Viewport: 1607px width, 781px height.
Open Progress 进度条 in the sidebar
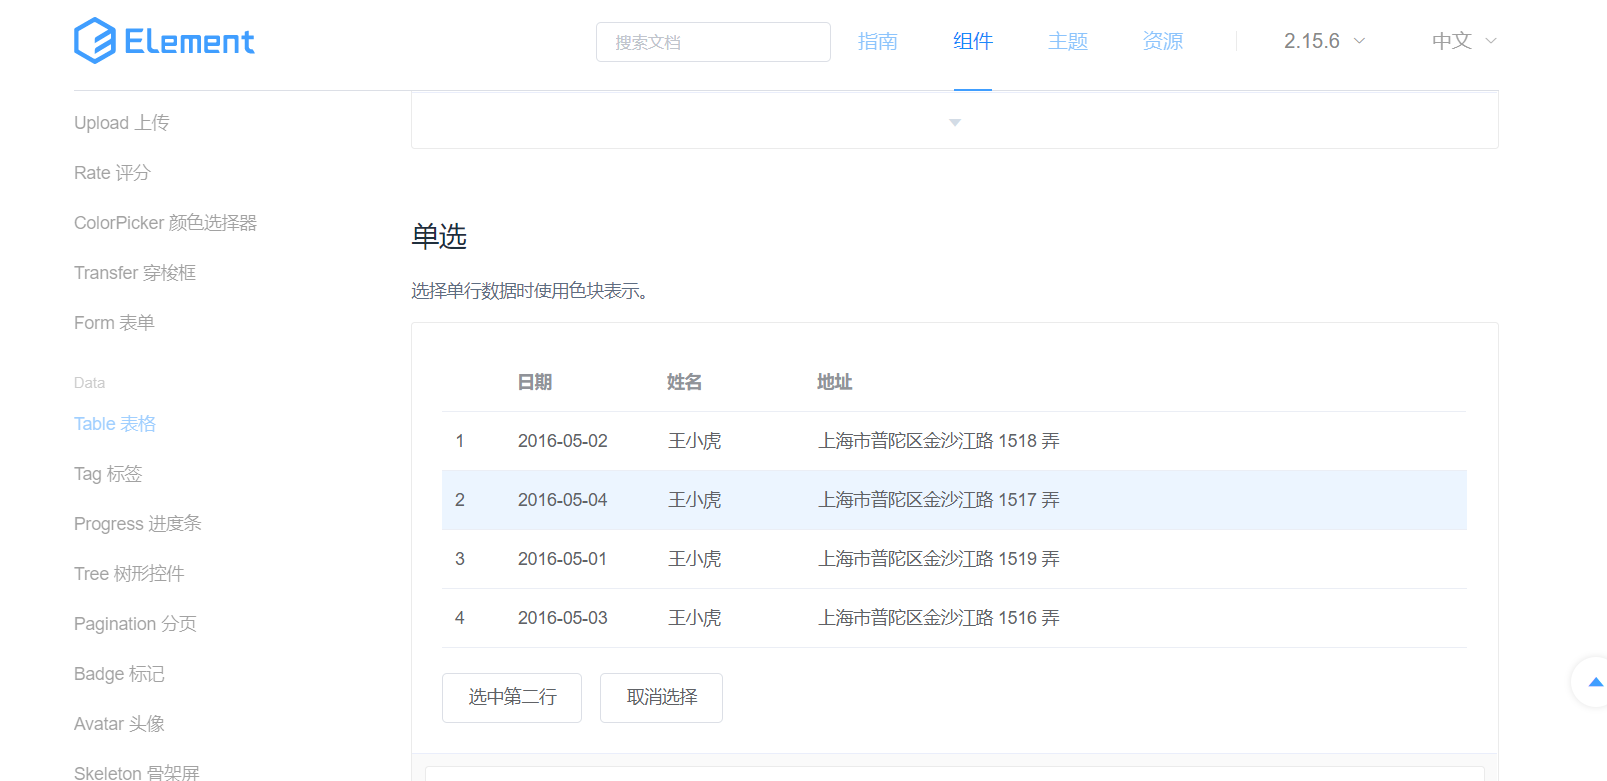pyautogui.click(x=138, y=524)
